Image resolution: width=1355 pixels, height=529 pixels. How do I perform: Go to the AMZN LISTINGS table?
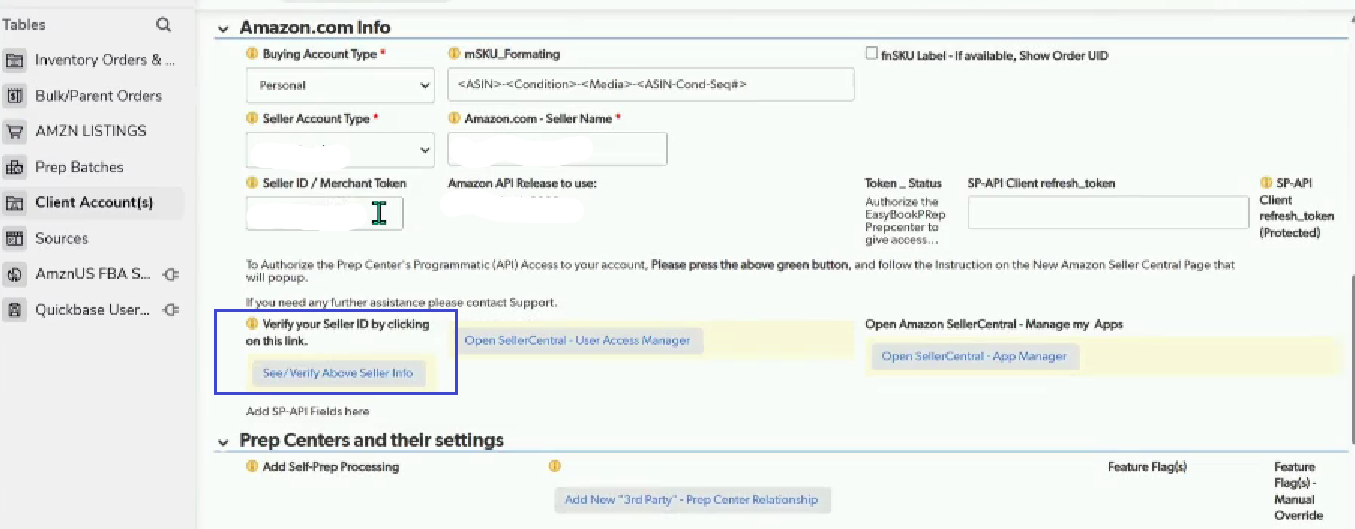pos(92,131)
